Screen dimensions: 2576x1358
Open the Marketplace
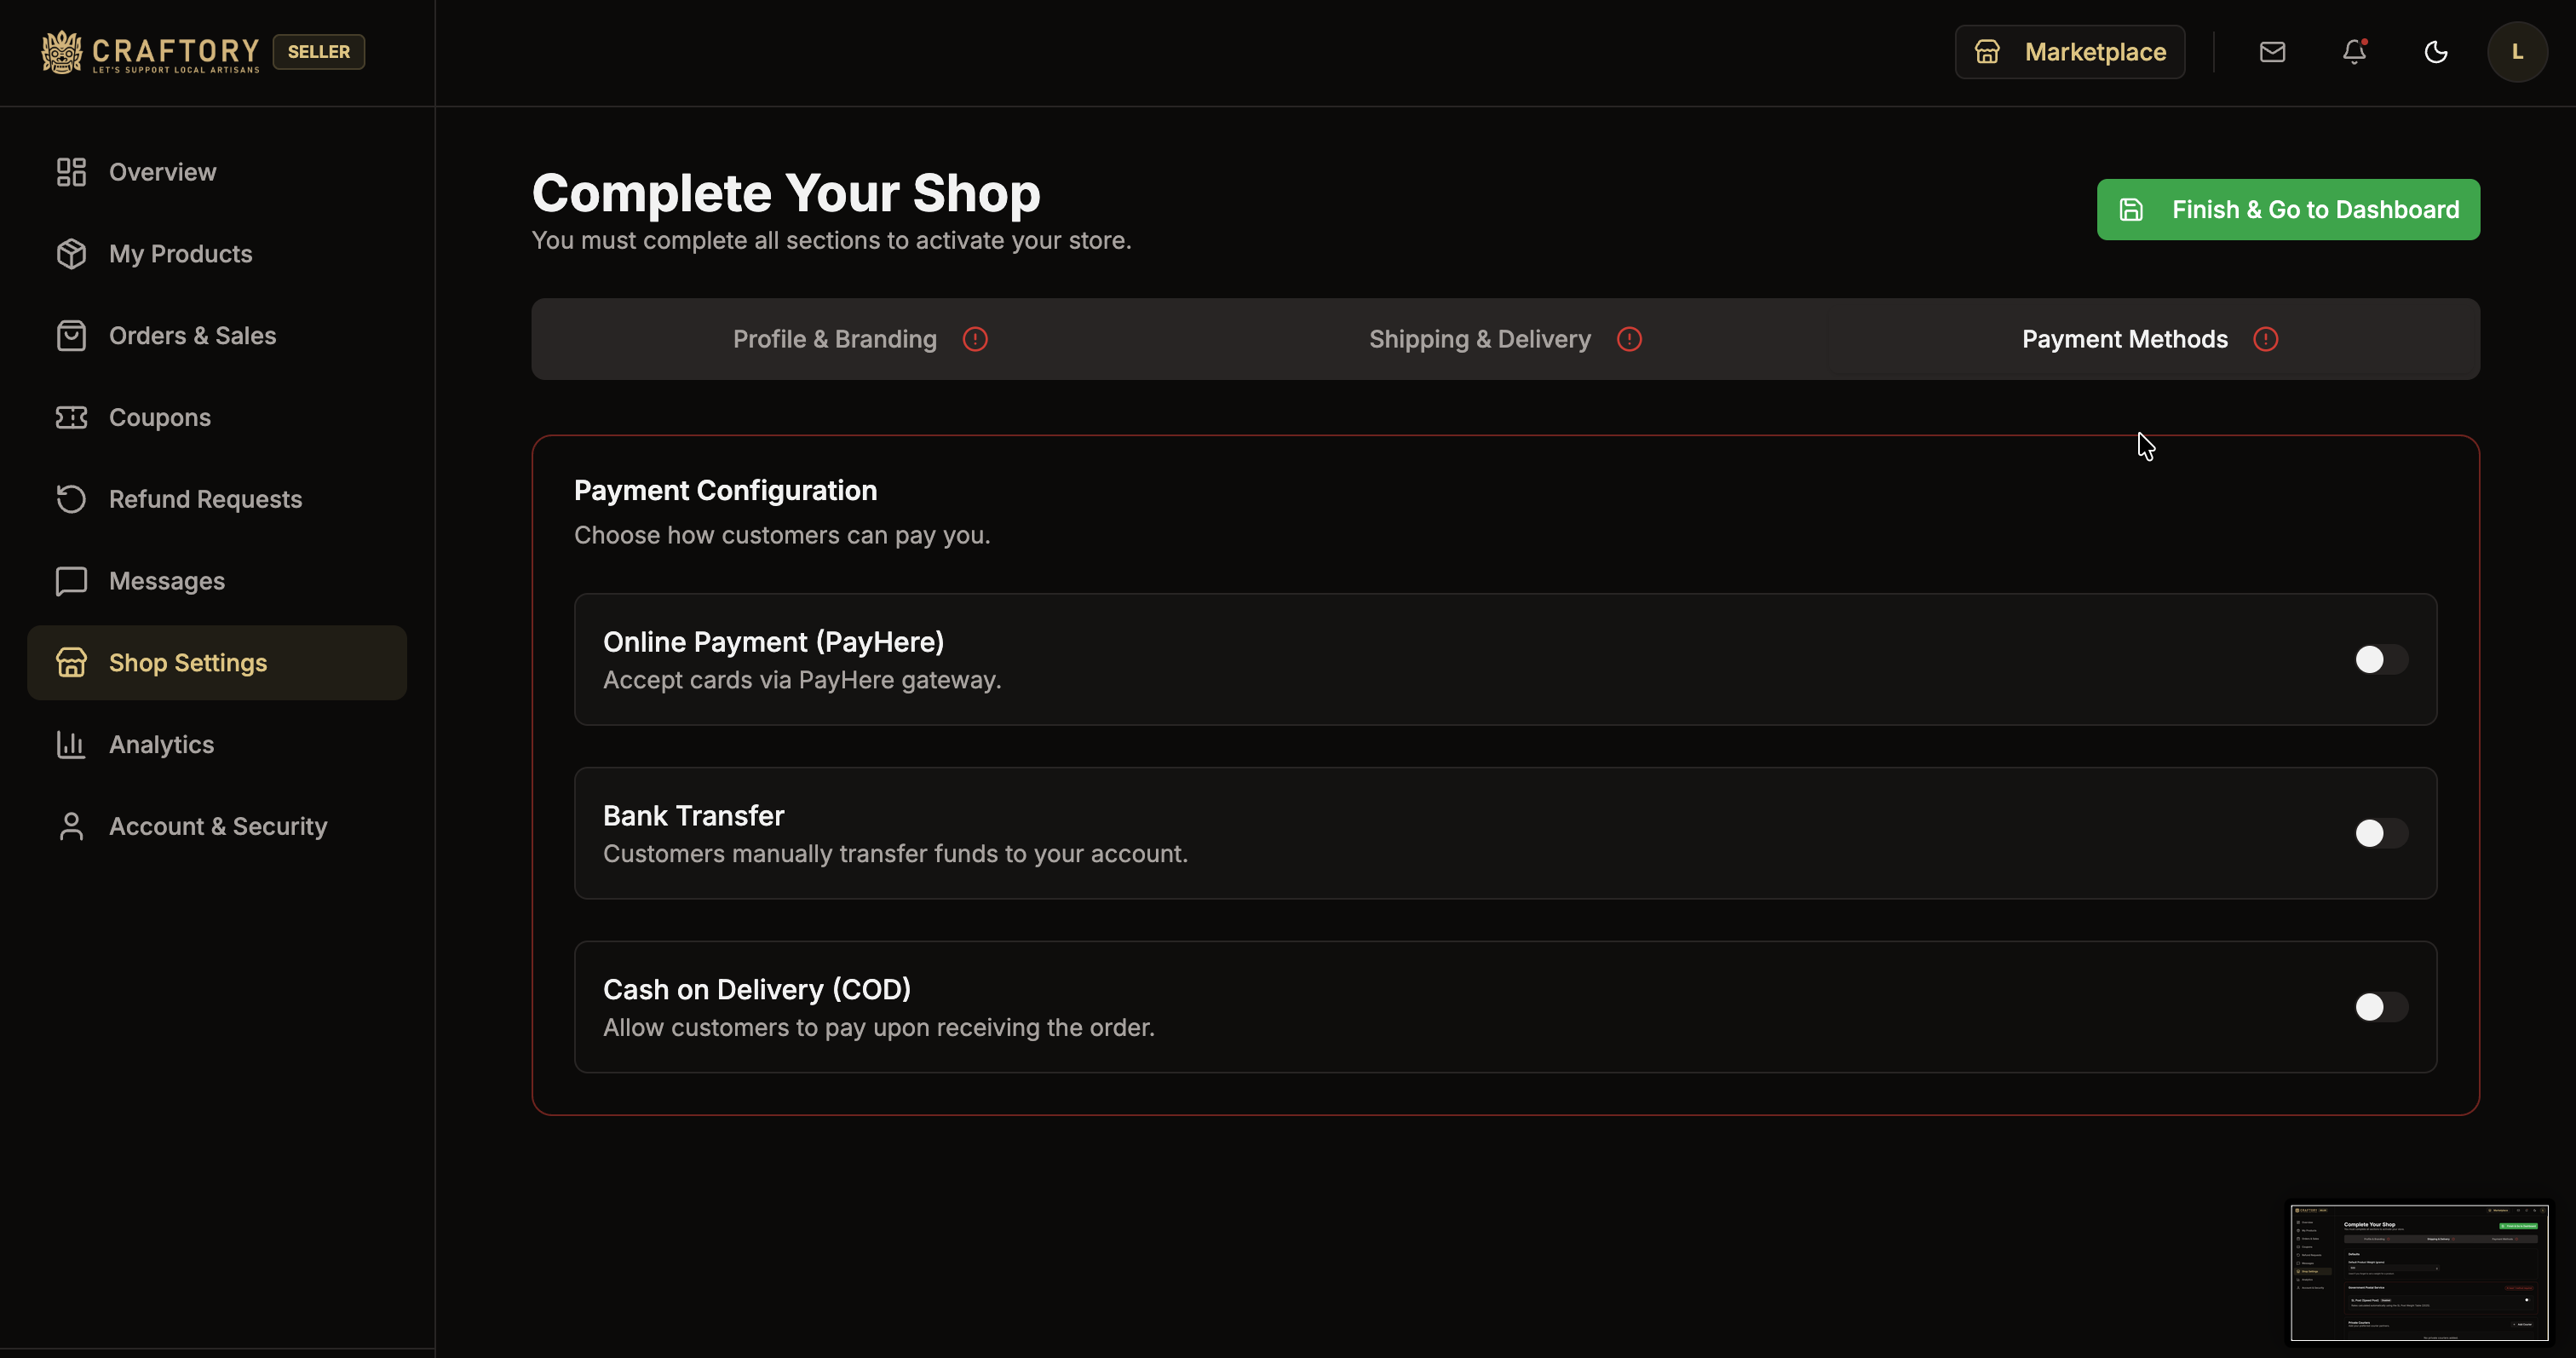pos(2070,51)
